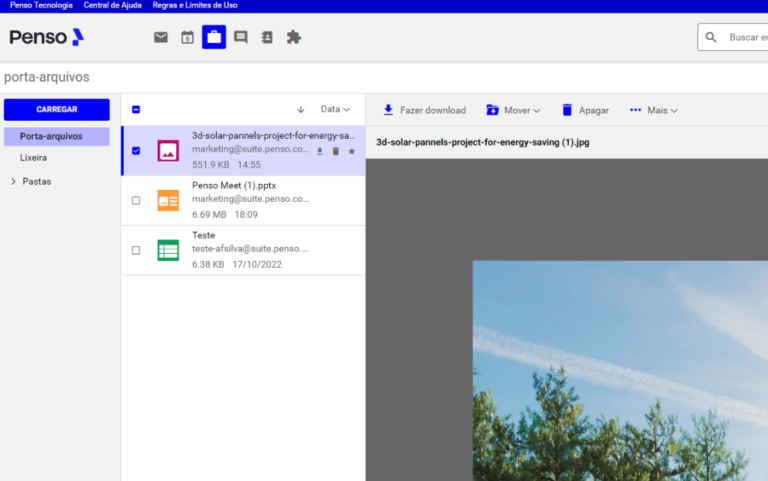Click the solar panels image preview
Viewport: 768px width, 481px height.
(x=620, y=371)
